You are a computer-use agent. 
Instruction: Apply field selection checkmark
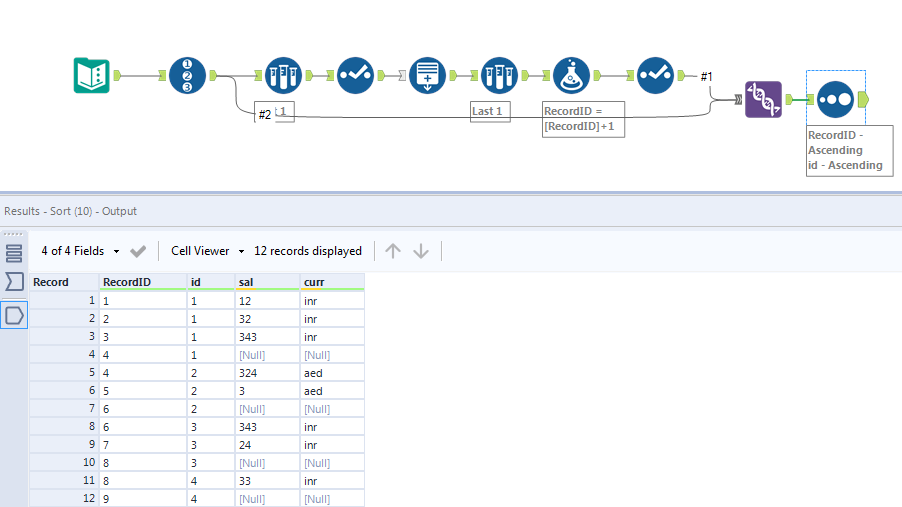click(x=138, y=251)
